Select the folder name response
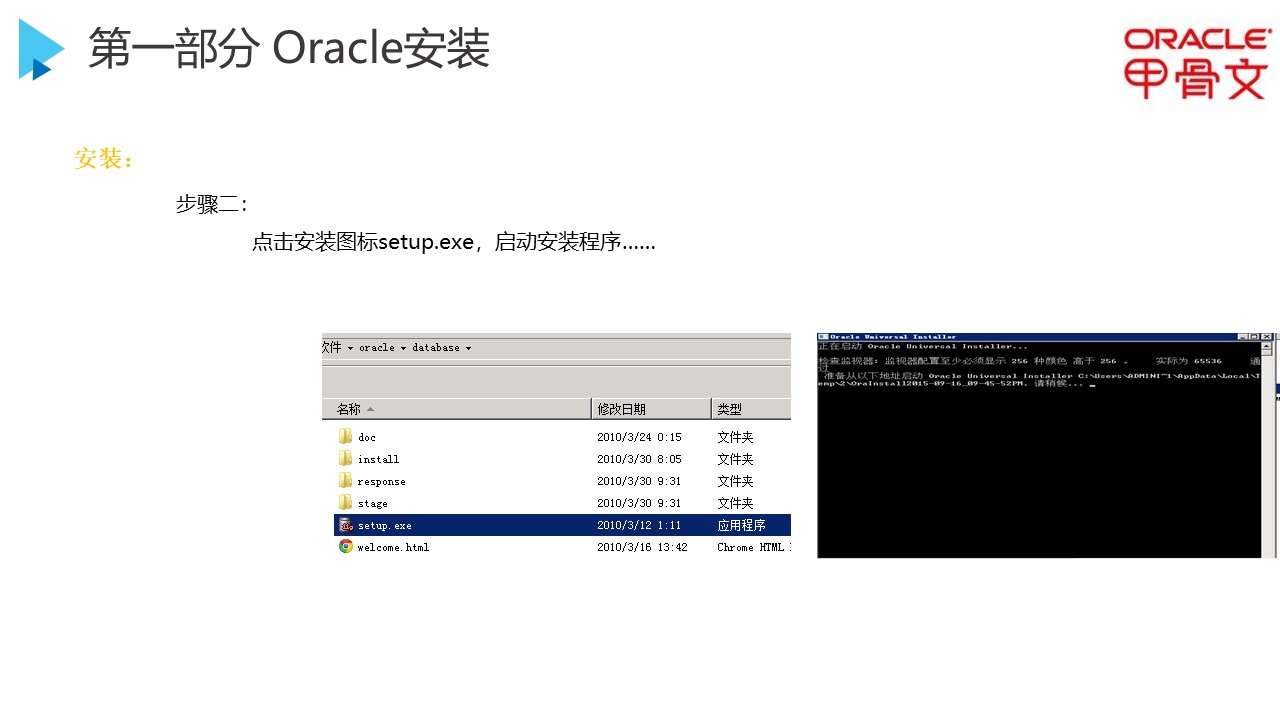This screenshot has height=720, width=1280. coord(381,481)
